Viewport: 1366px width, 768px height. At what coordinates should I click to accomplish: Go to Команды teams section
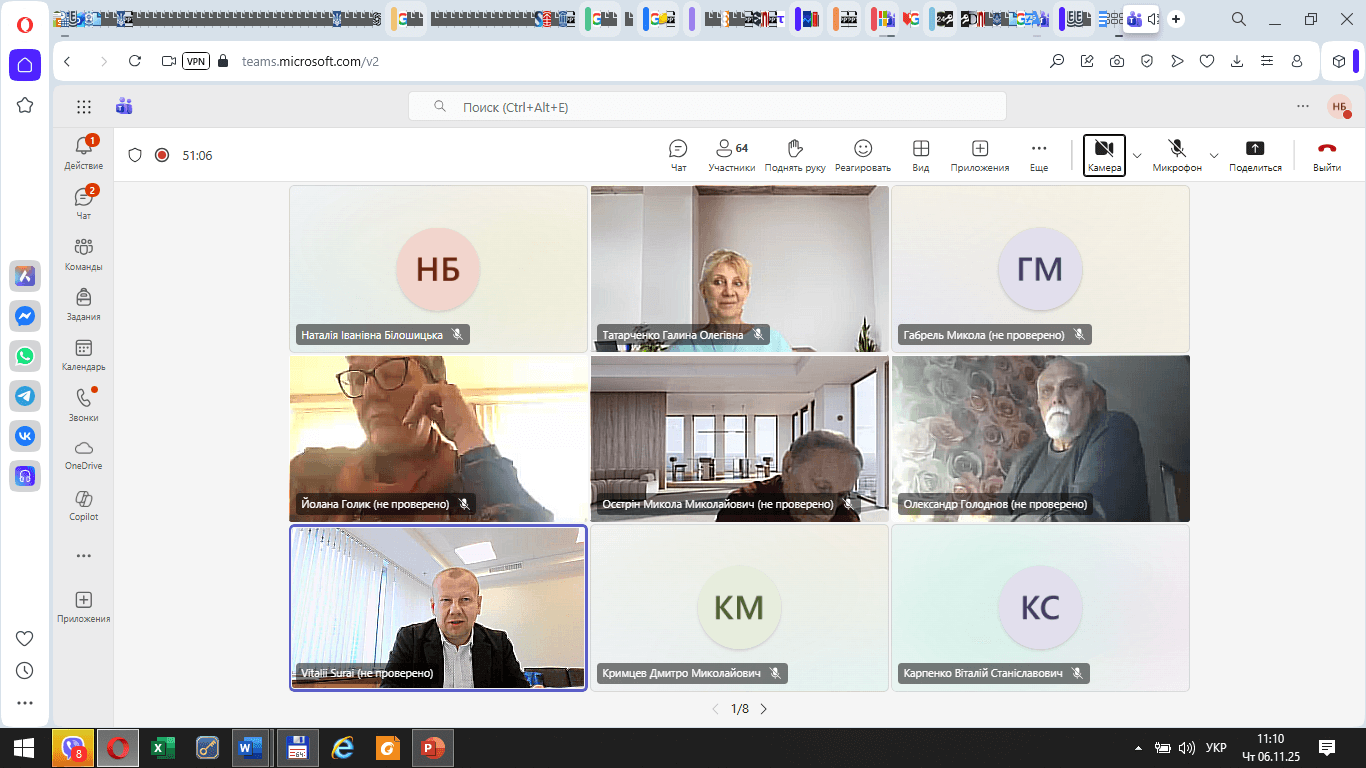tap(84, 254)
